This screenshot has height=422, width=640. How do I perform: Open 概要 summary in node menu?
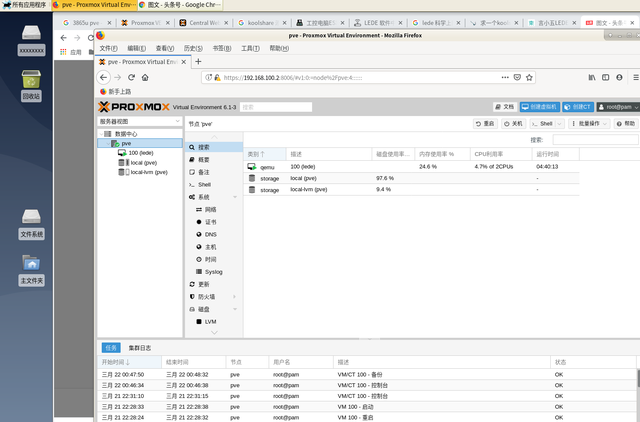[x=214, y=160]
